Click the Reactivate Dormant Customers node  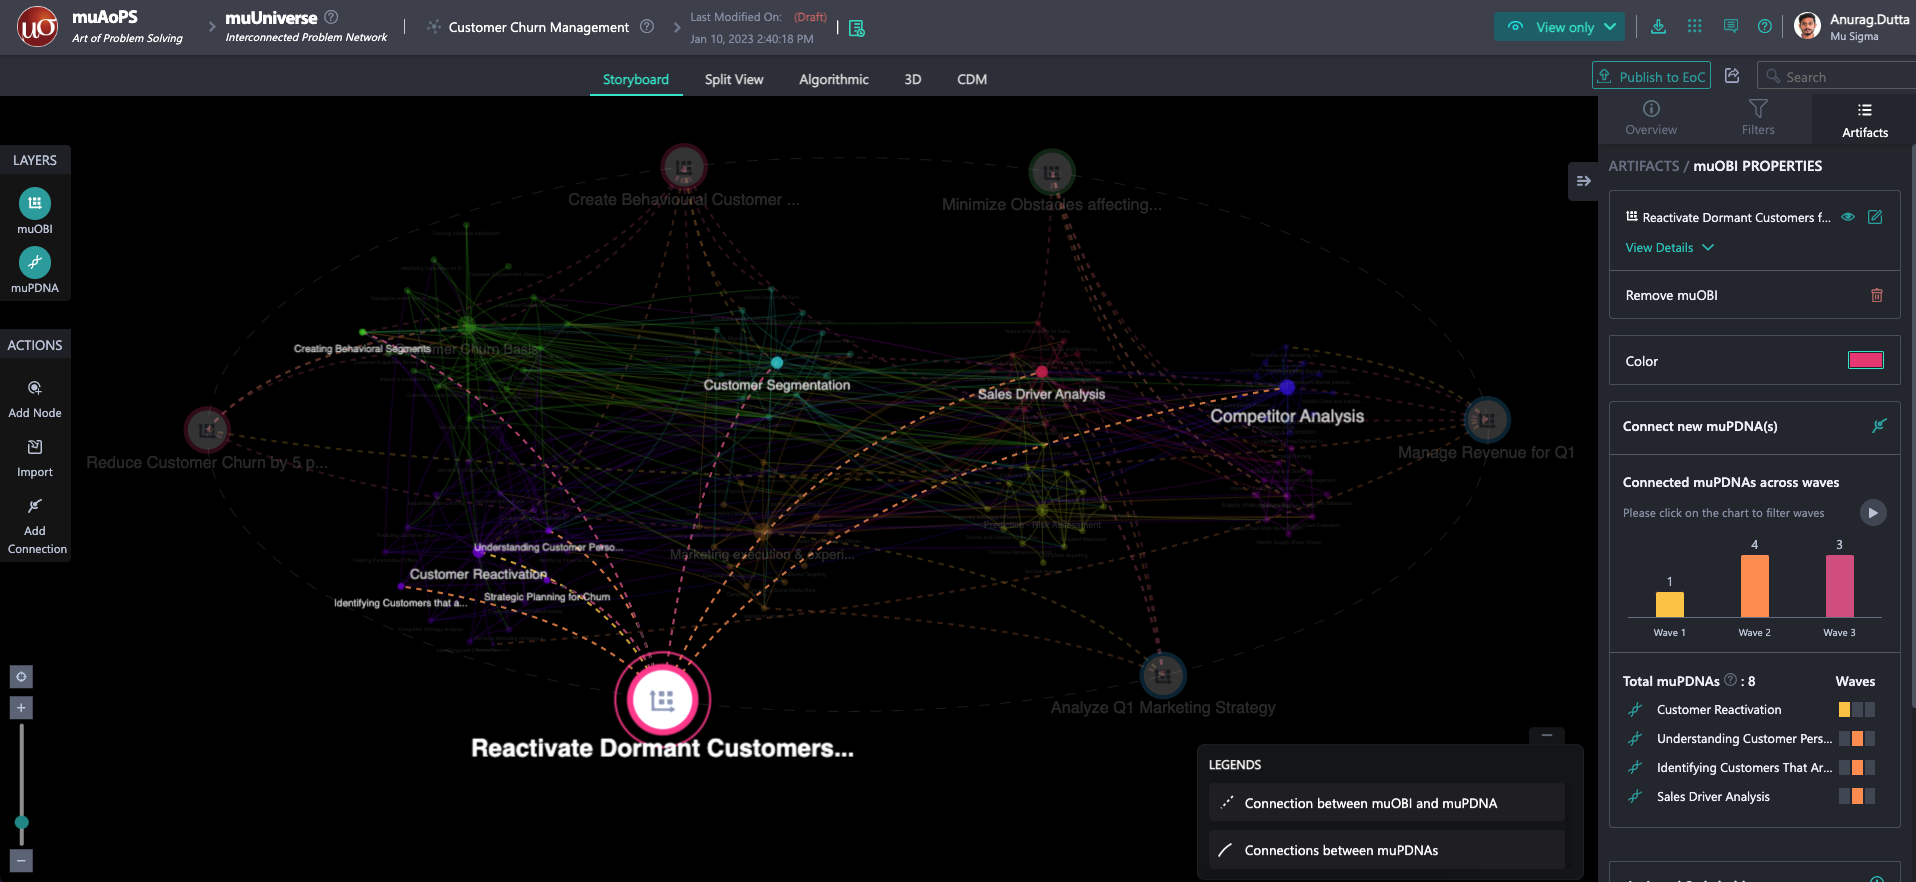click(662, 700)
